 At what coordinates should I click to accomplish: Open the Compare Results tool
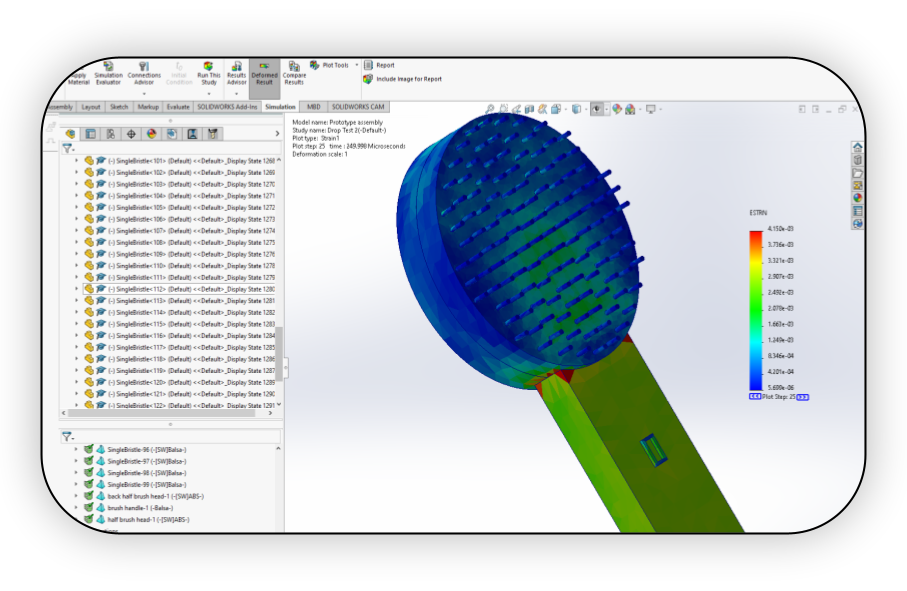pyautogui.click(x=294, y=74)
